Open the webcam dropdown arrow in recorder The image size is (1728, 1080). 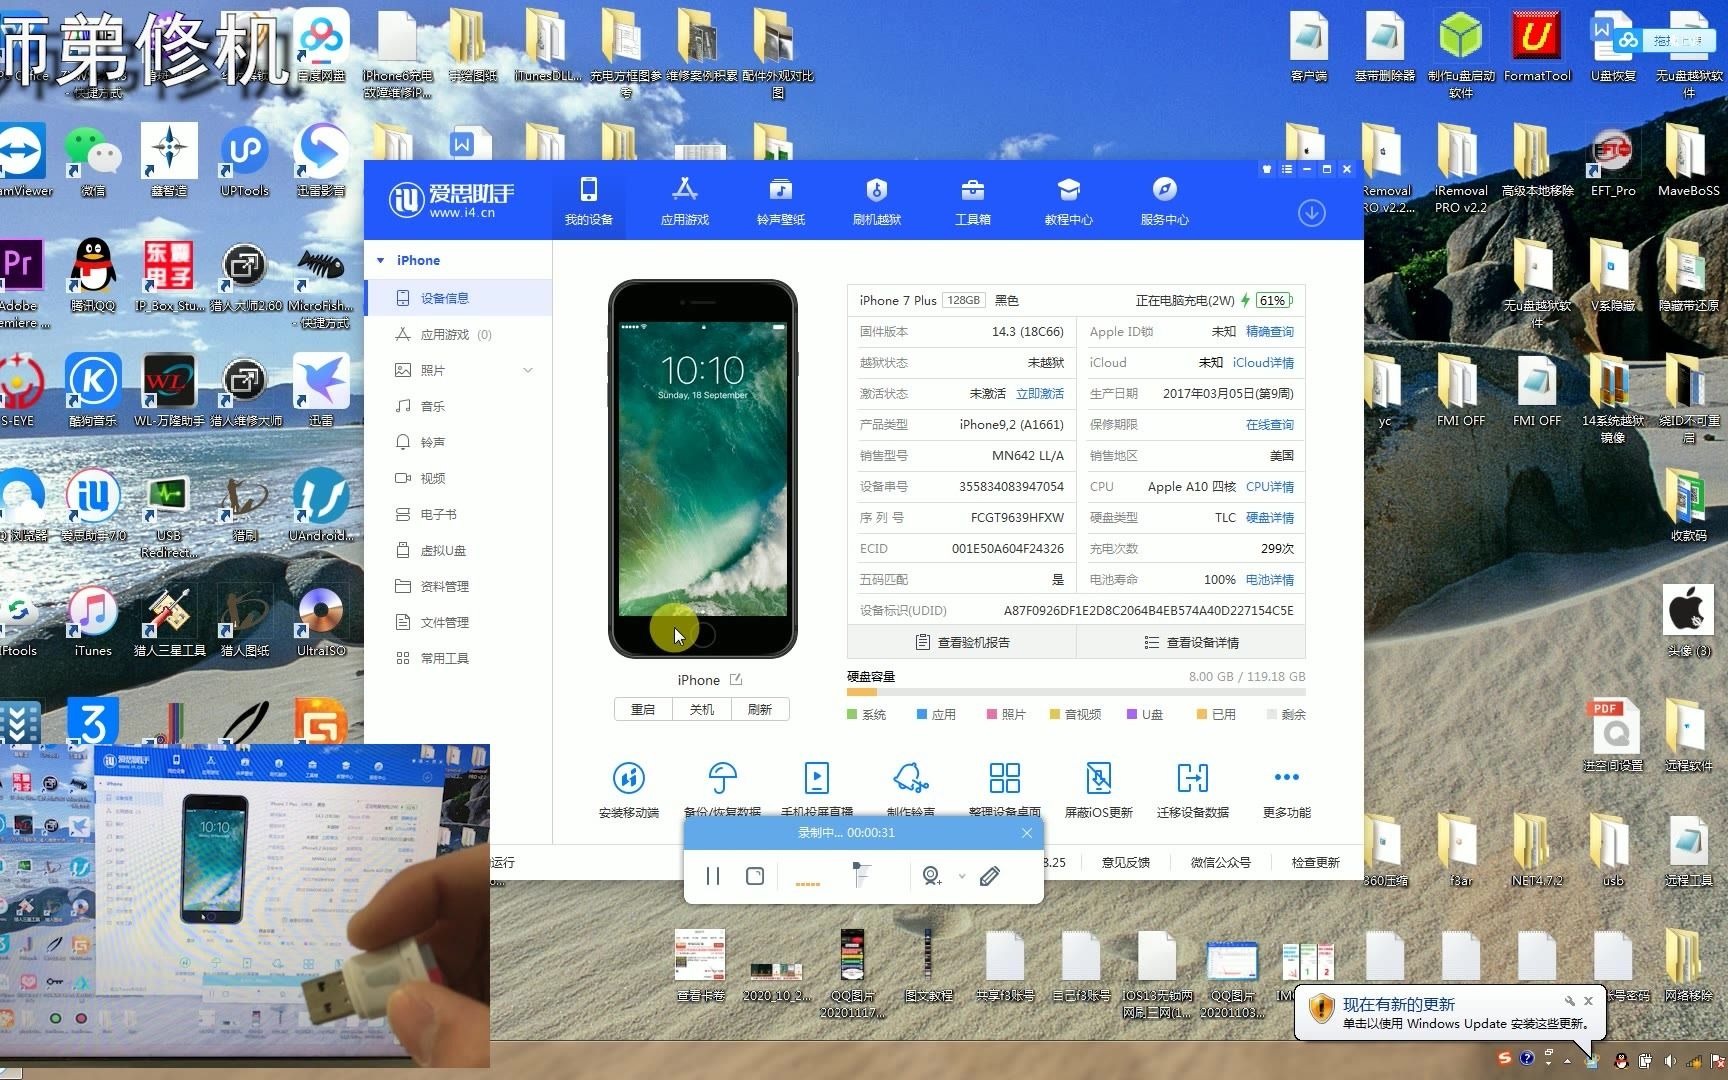tap(962, 876)
